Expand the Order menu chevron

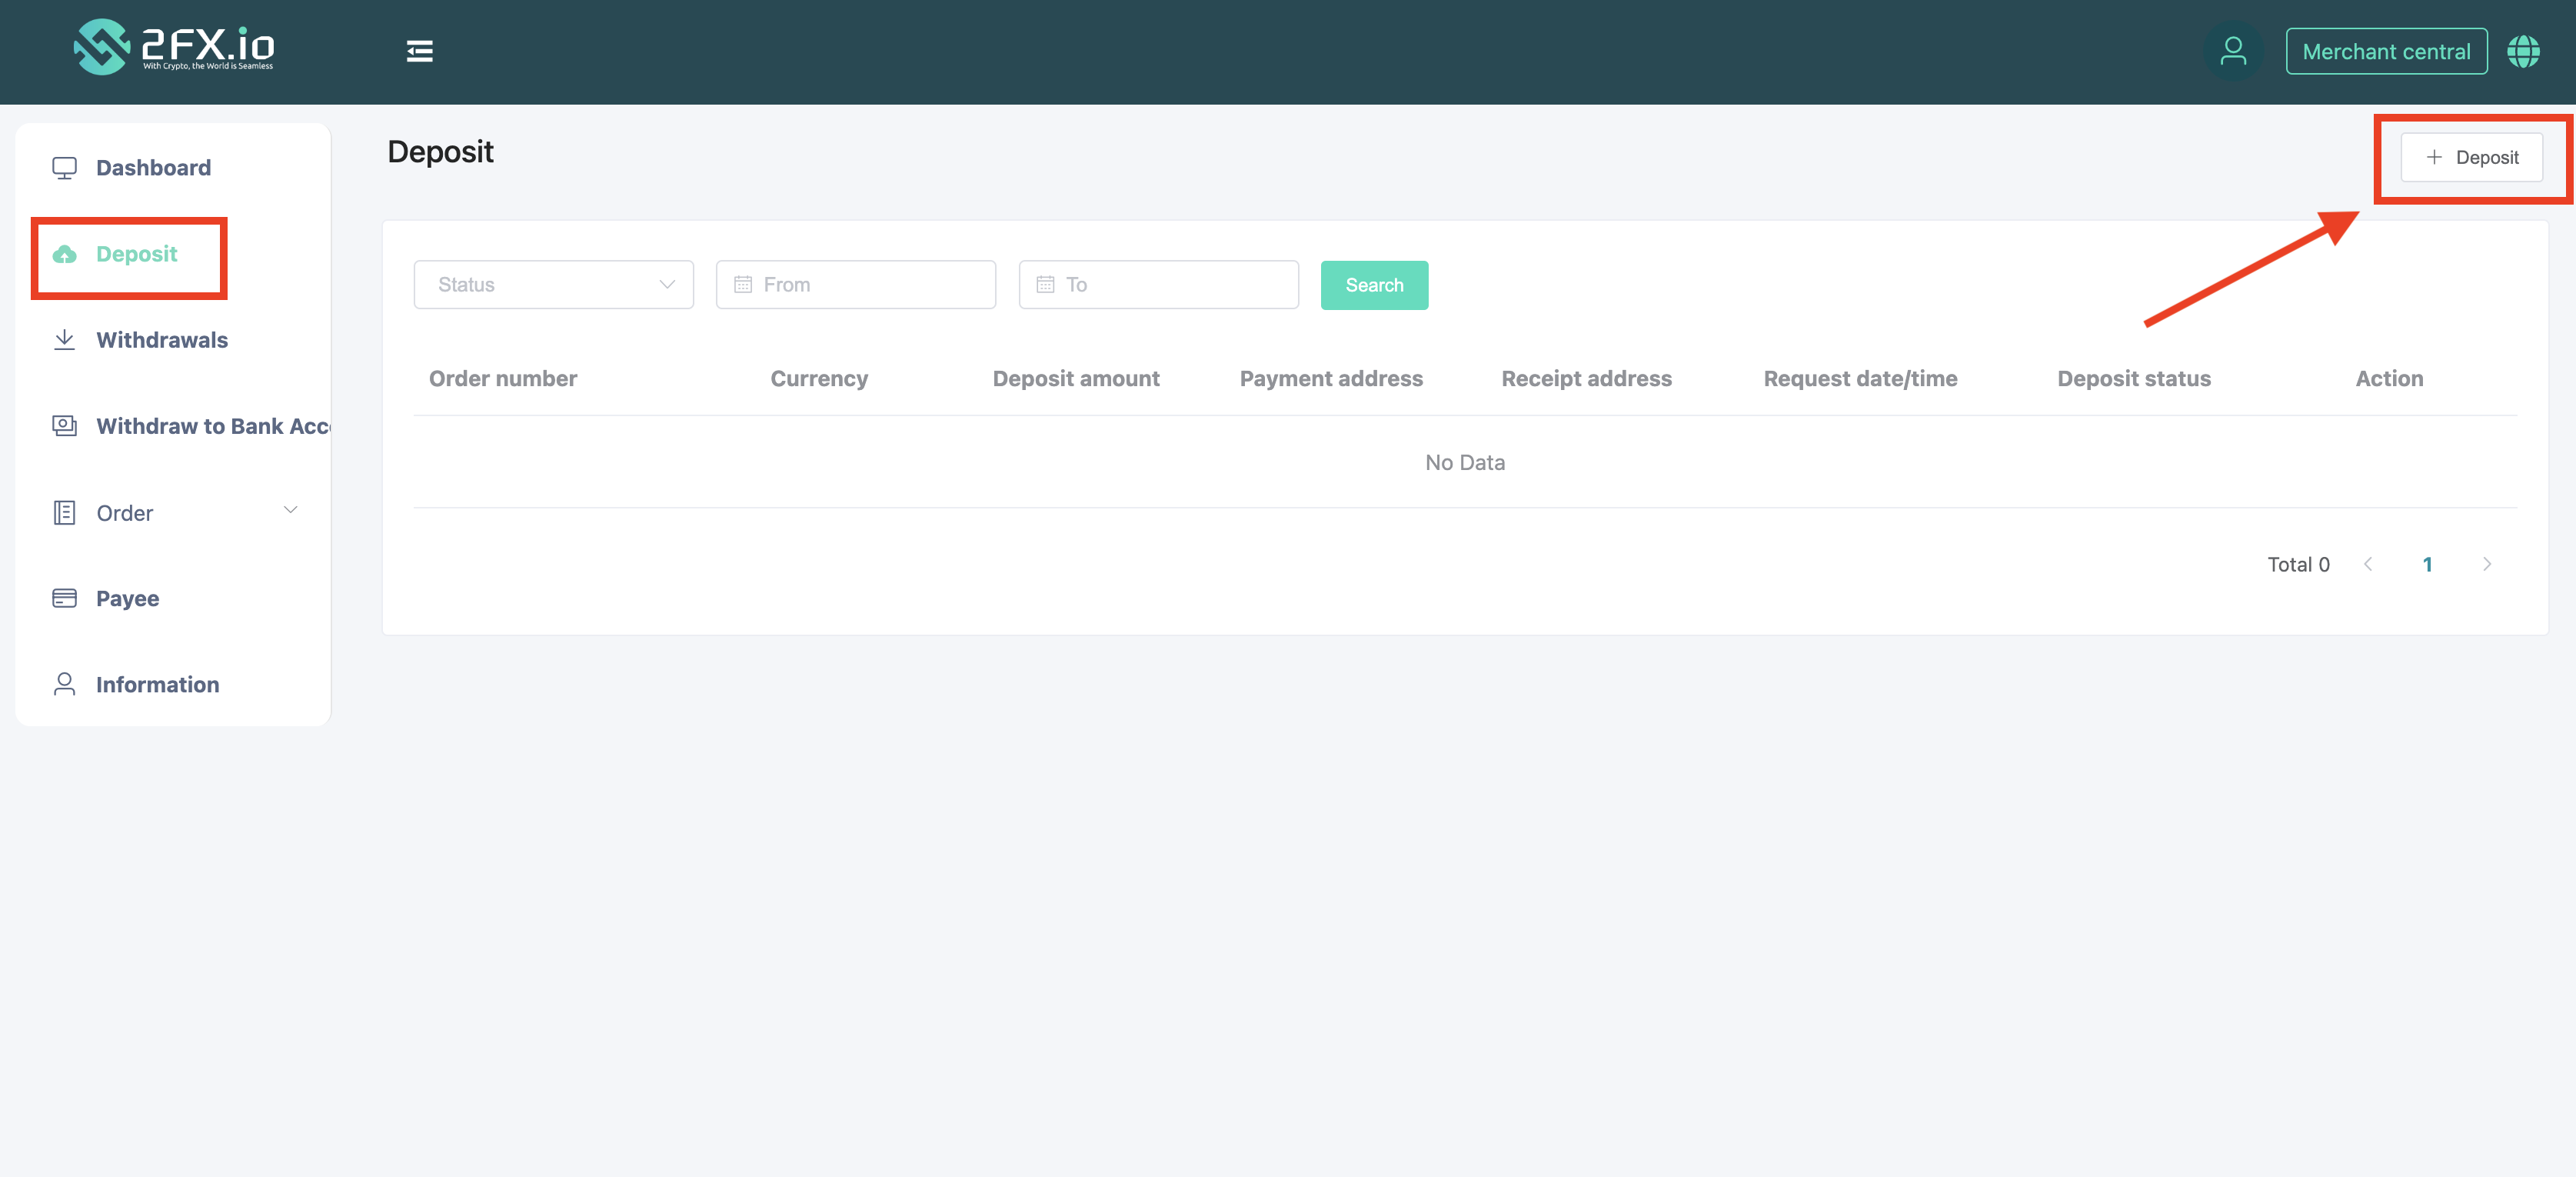pyautogui.click(x=290, y=510)
